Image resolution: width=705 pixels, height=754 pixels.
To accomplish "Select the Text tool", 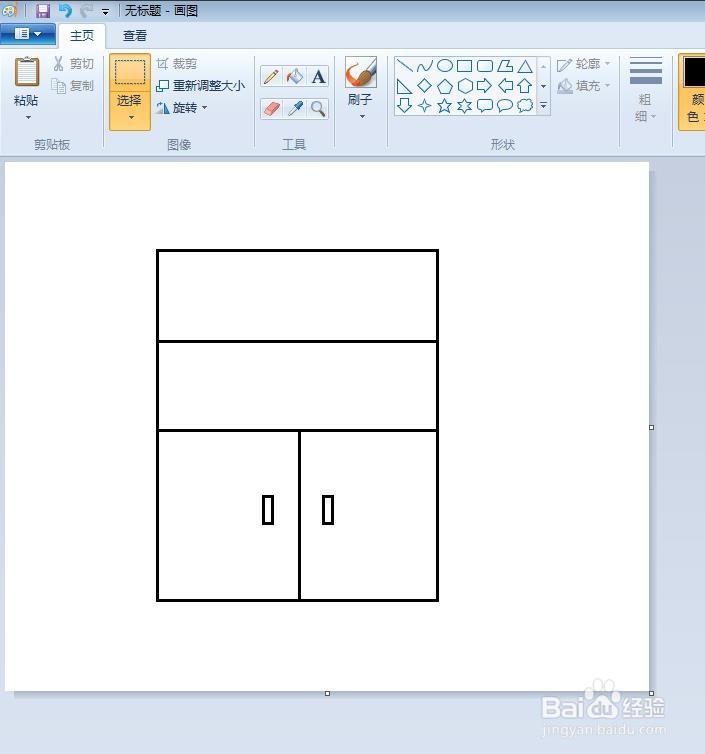I will [318, 76].
